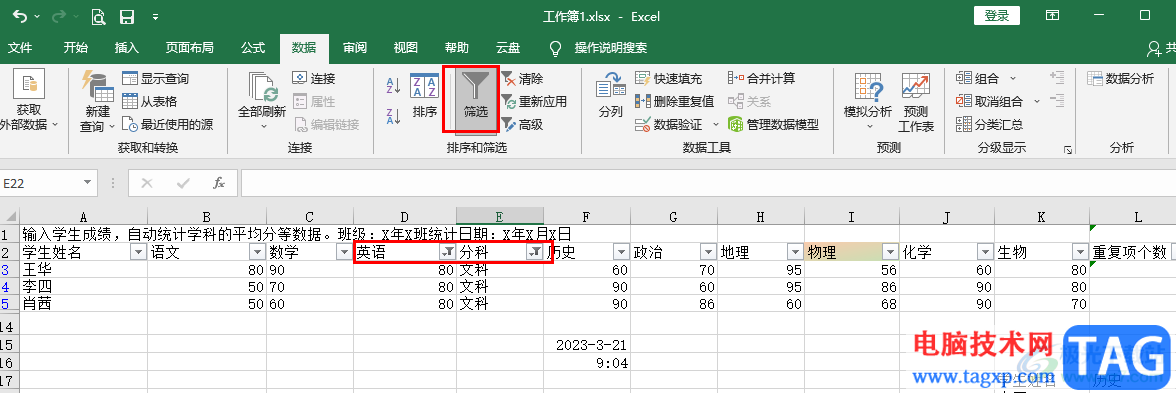The image size is (1176, 393).
Task: Click 获取外部数据 button
Action: tap(29, 100)
